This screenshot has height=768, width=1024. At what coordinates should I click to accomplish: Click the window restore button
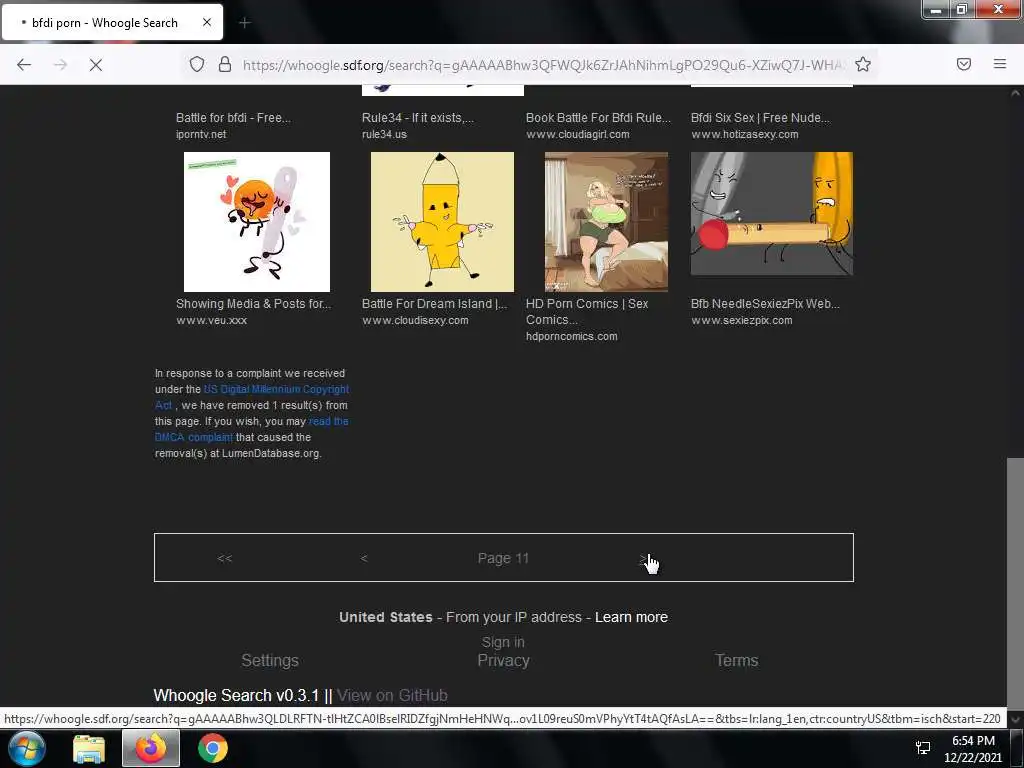coord(962,10)
